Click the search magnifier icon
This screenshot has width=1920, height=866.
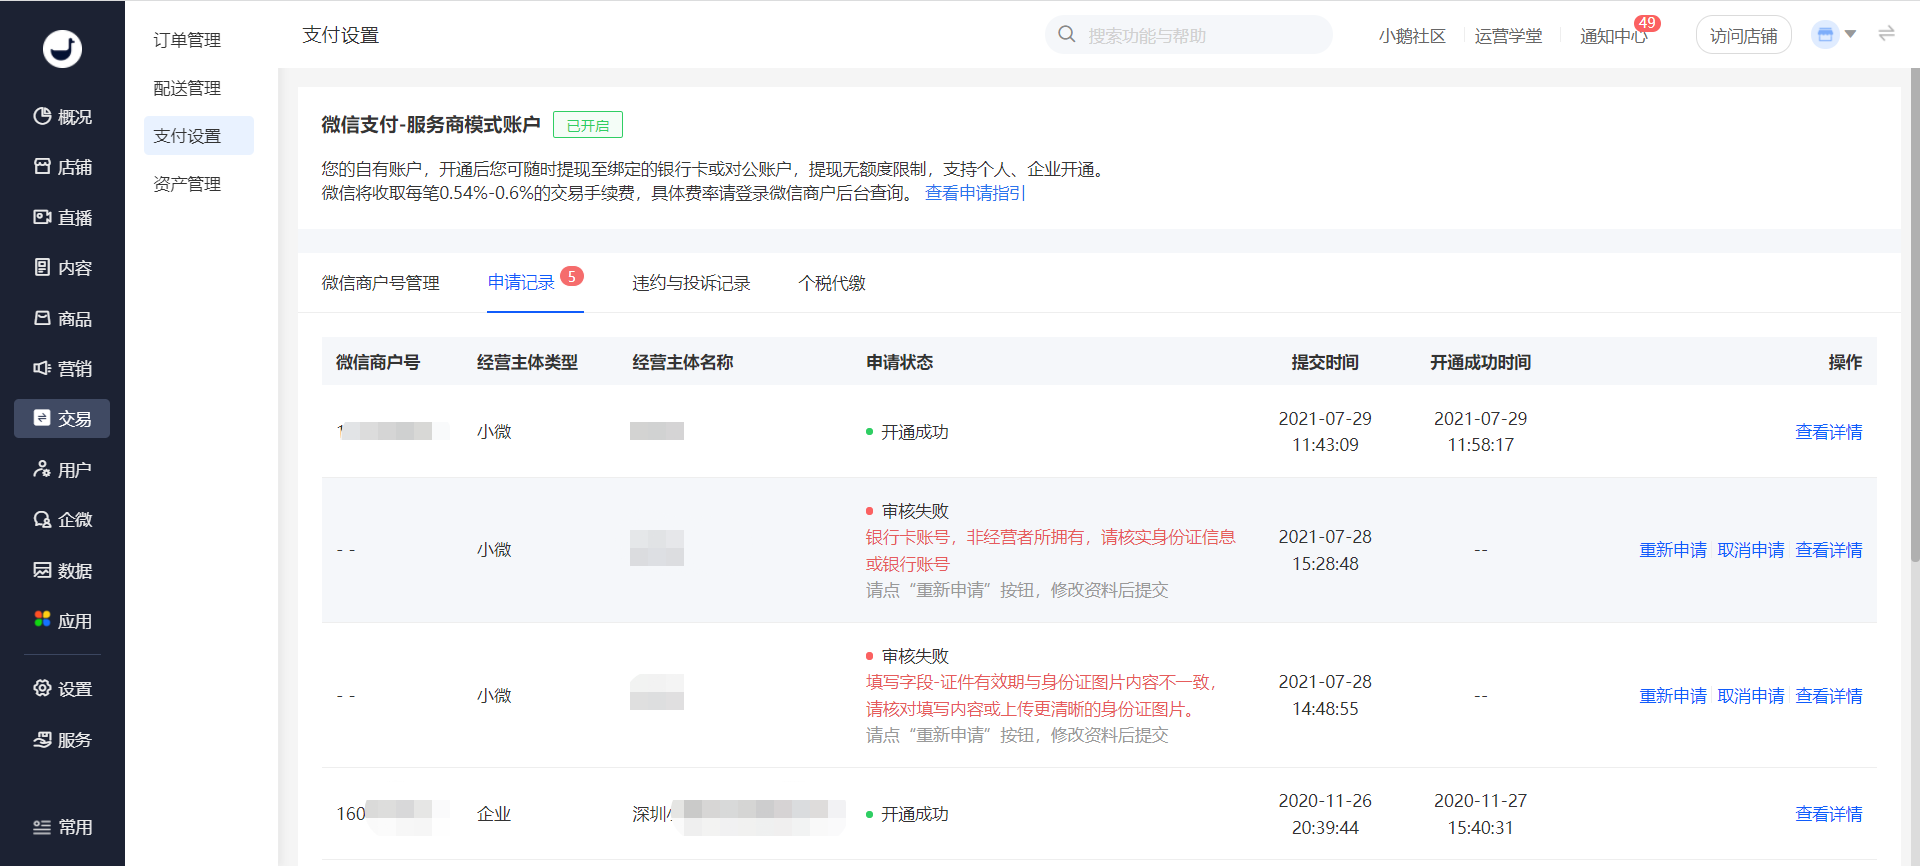(1067, 35)
